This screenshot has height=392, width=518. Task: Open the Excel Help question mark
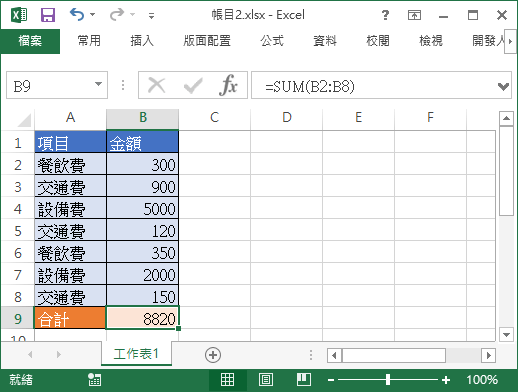click(x=385, y=15)
